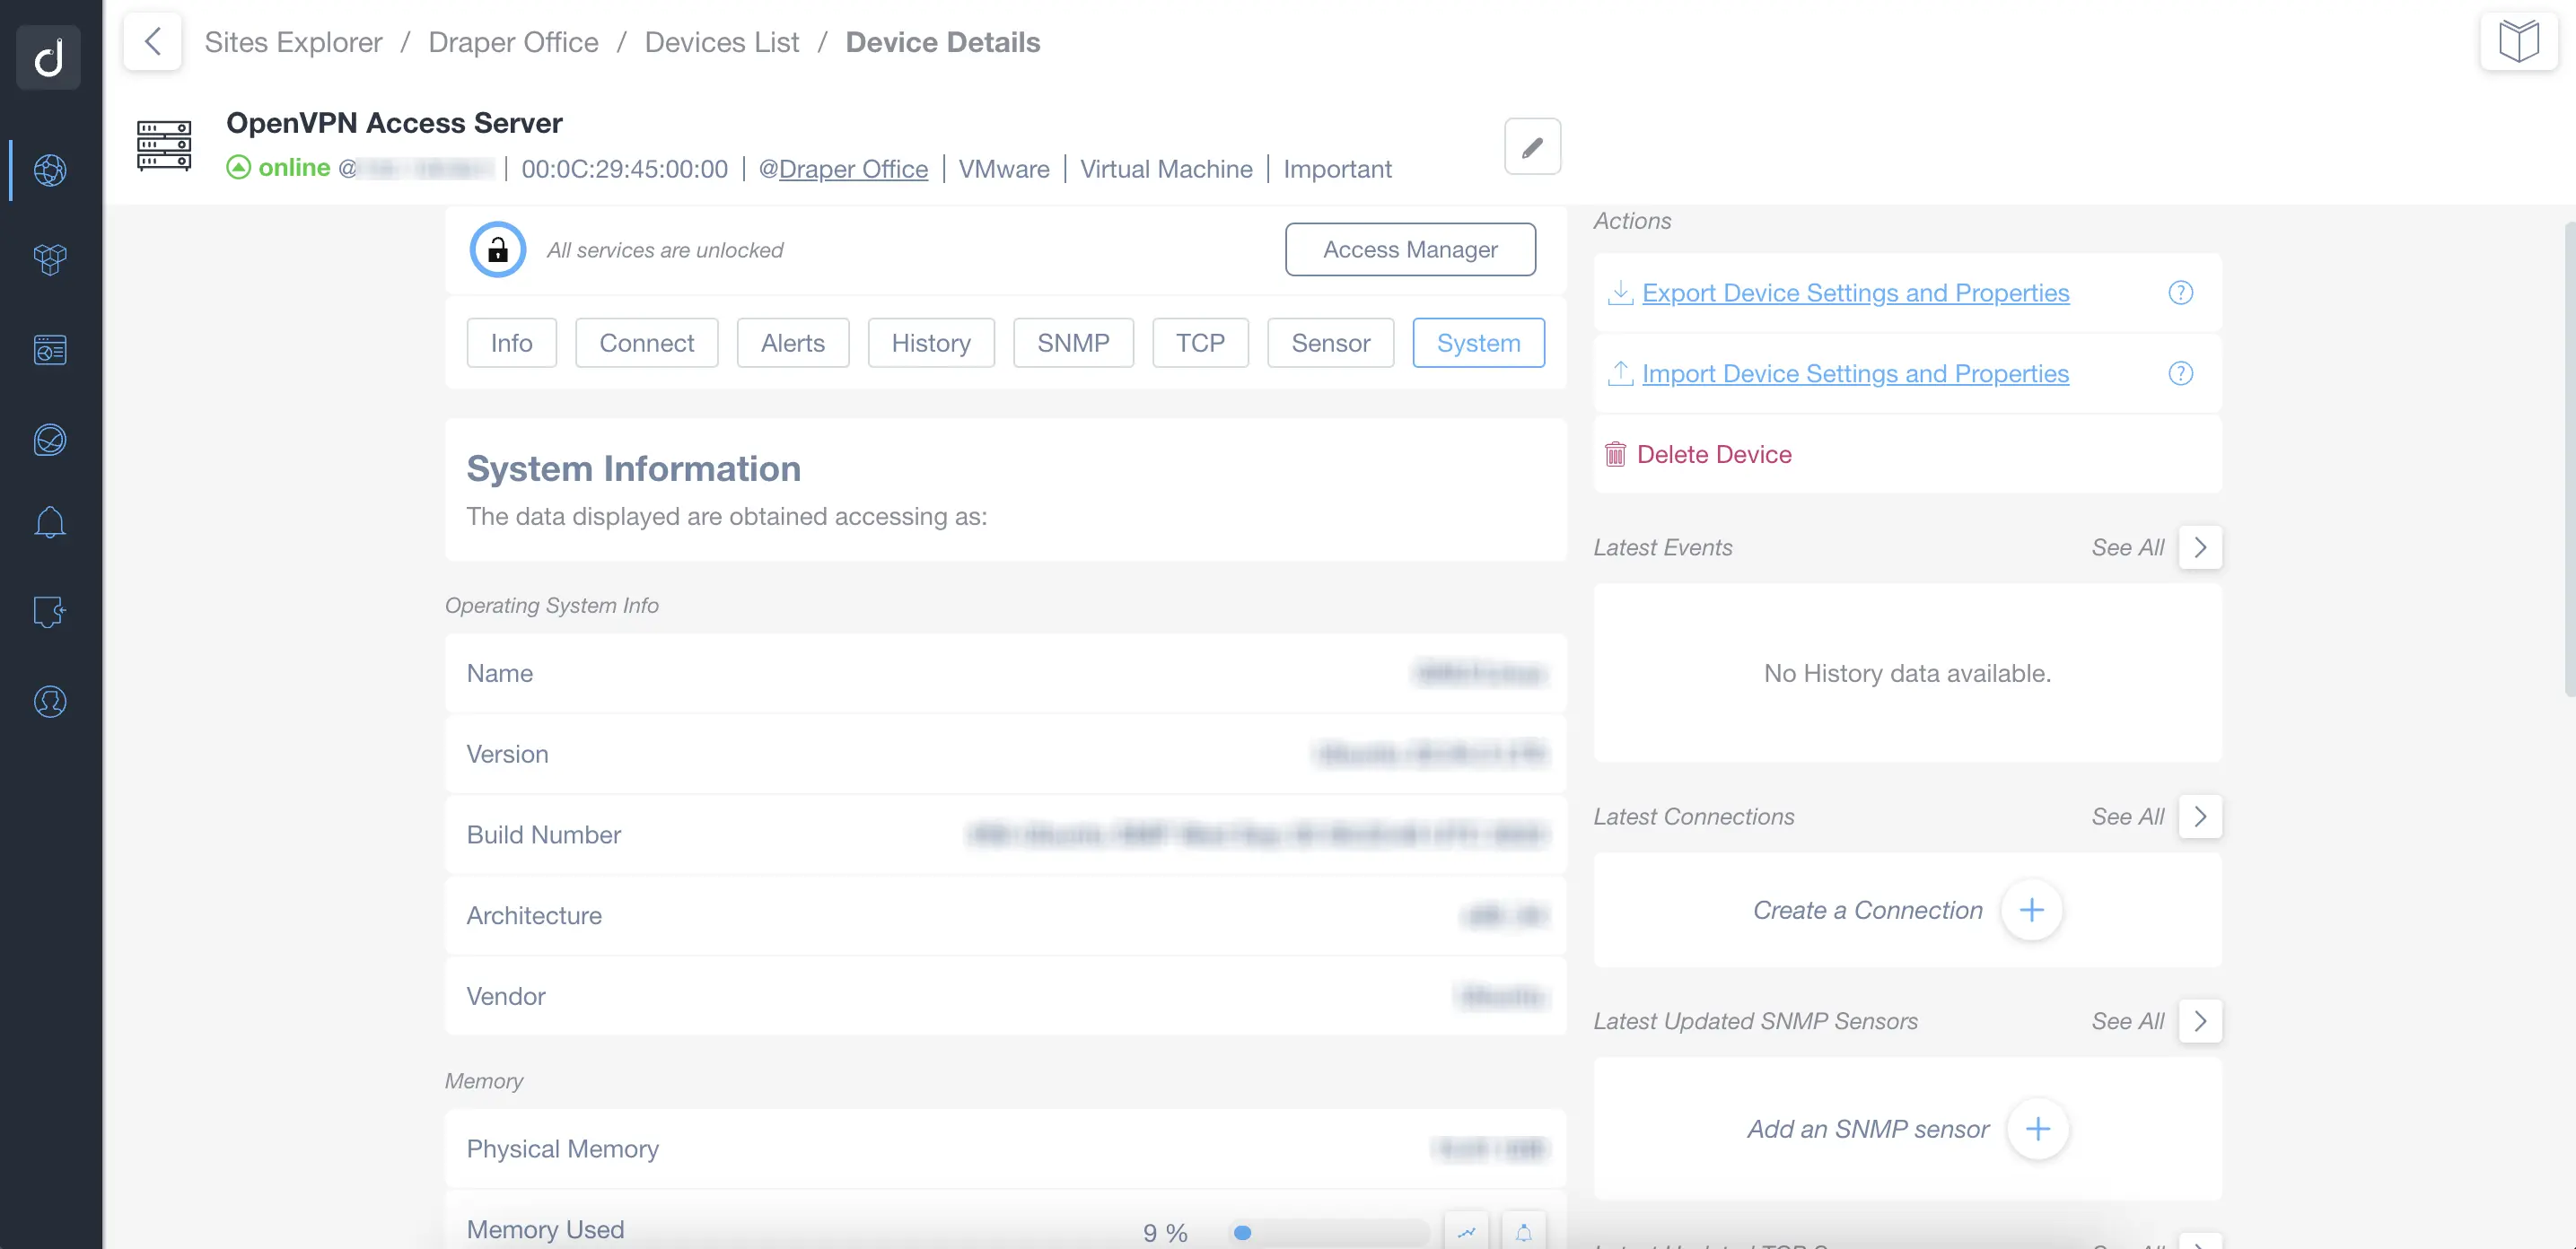This screenshot has height=1249, width=2576.
Task: Open the cubes inventory sidebar icon
Action: coord(50,260)
